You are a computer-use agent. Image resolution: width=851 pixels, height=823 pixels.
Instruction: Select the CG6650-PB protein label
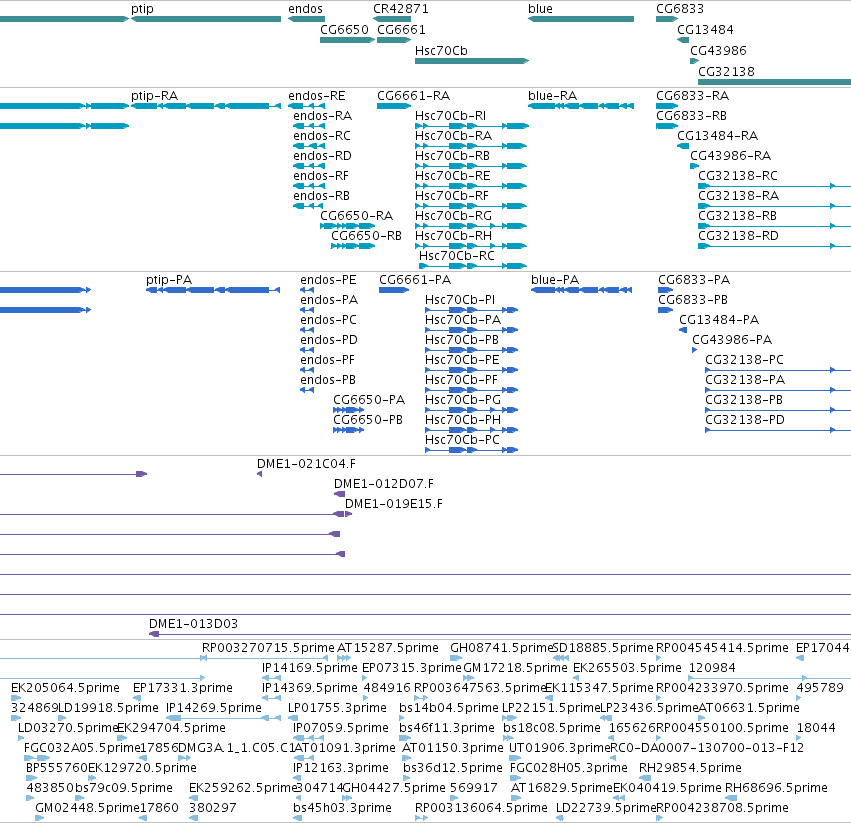click(x=369, y=420)
